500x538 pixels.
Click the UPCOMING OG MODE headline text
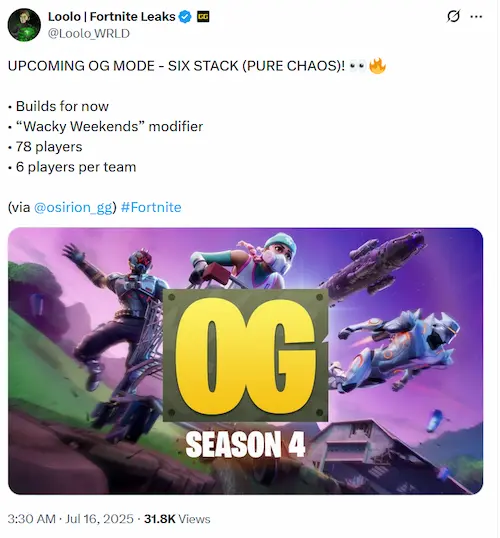176,66
